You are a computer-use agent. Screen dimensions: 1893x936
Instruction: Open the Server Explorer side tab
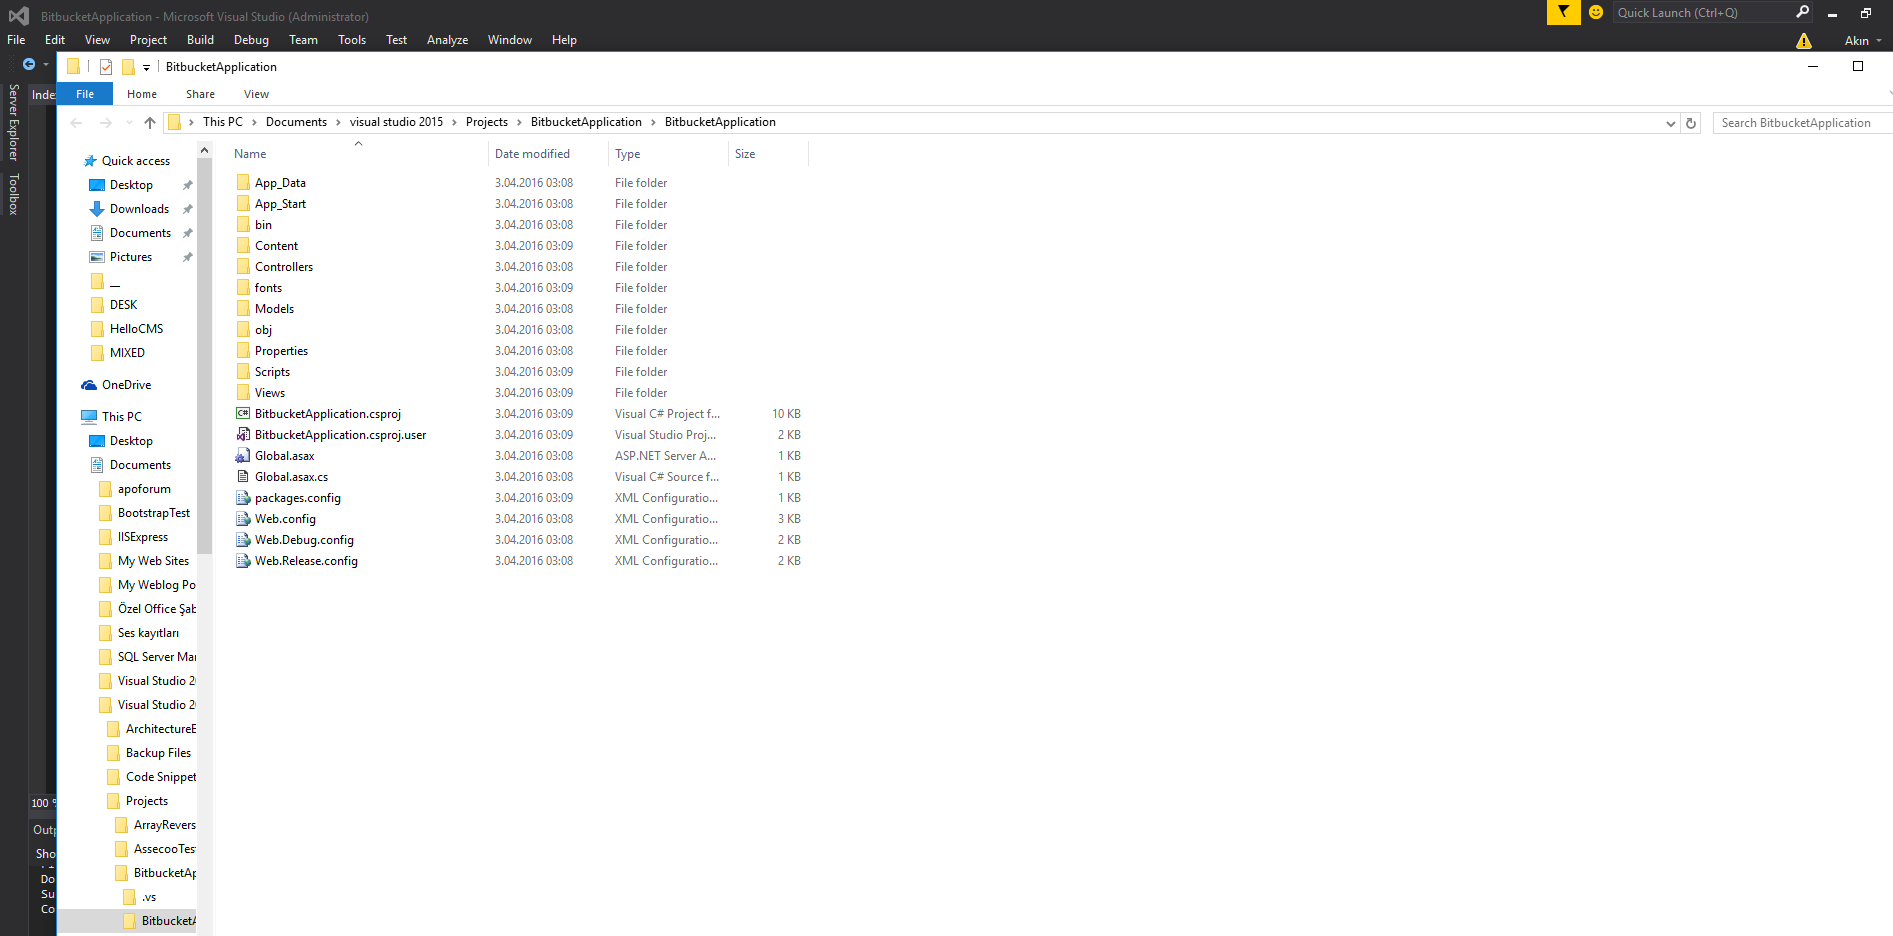point(14,122)
